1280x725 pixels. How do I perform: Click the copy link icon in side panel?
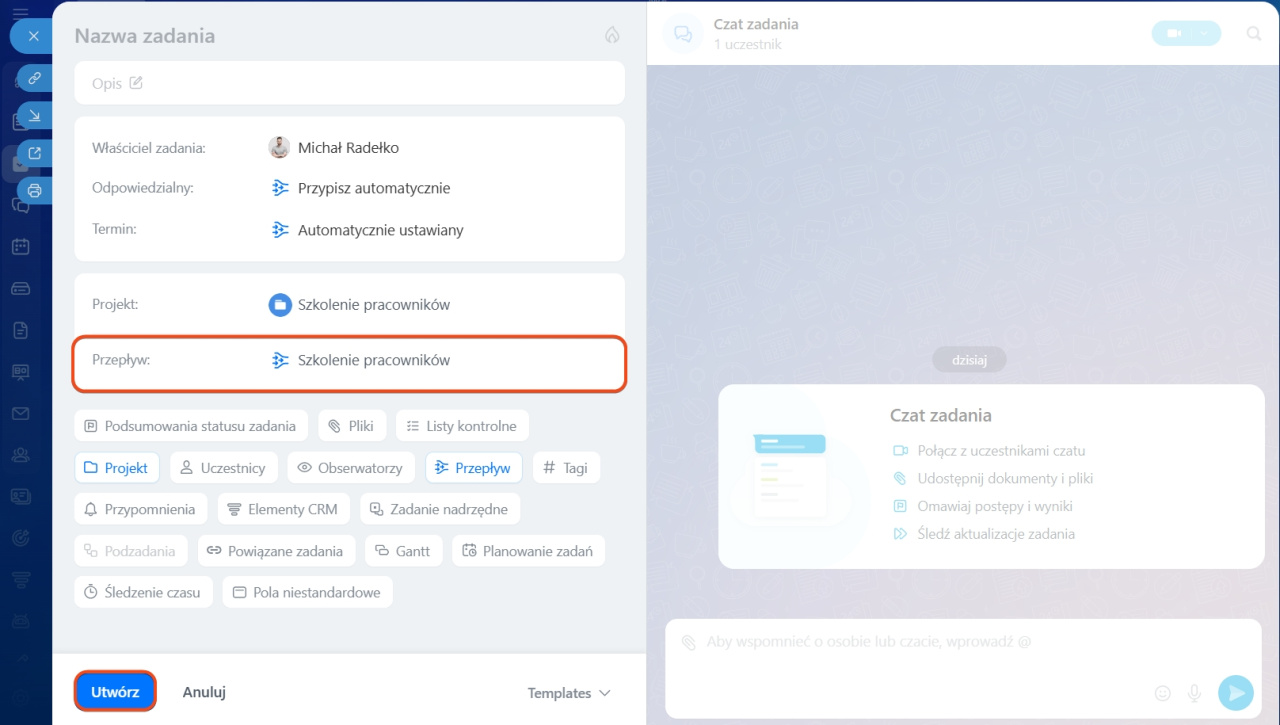(x=35, y=77)
